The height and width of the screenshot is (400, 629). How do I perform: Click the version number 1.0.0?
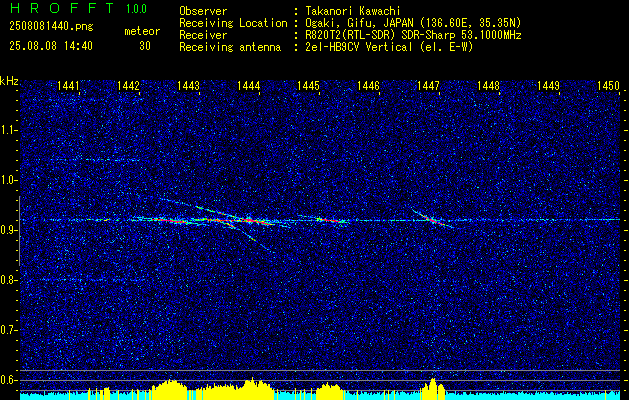pyautogui.click(x=136, y=9)
